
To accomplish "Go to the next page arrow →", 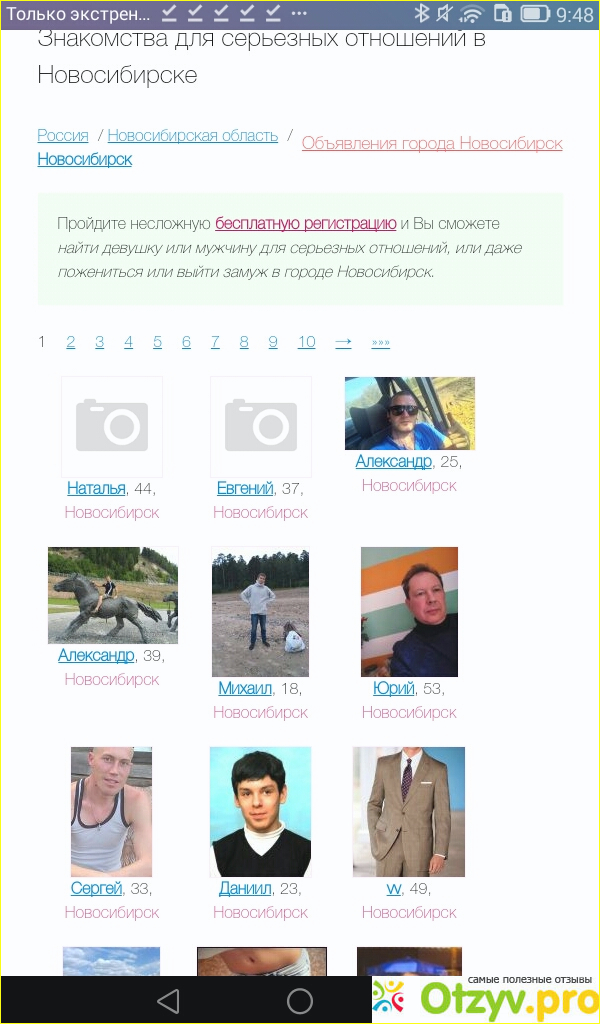I will pyautogui.click(x=343, y=342).
